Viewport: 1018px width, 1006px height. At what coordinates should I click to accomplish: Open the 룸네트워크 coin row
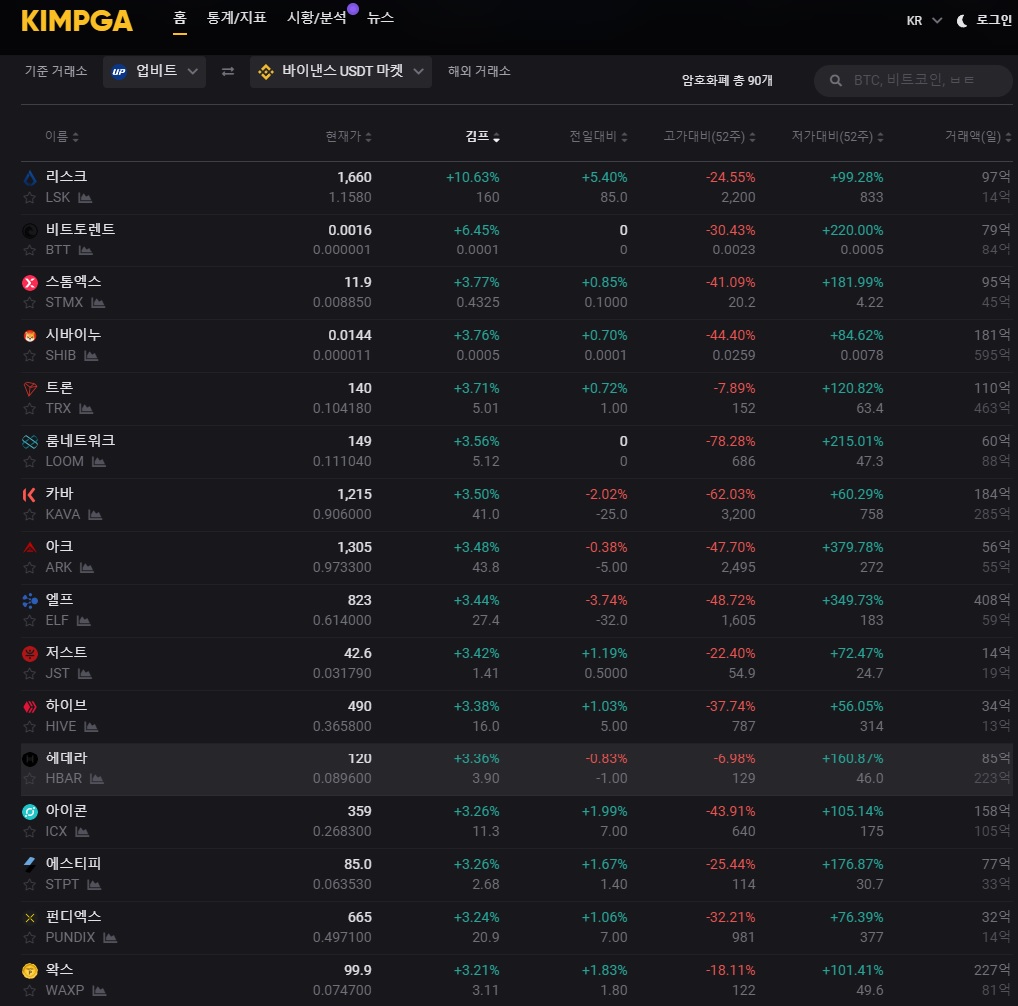[x=516, y=452]
